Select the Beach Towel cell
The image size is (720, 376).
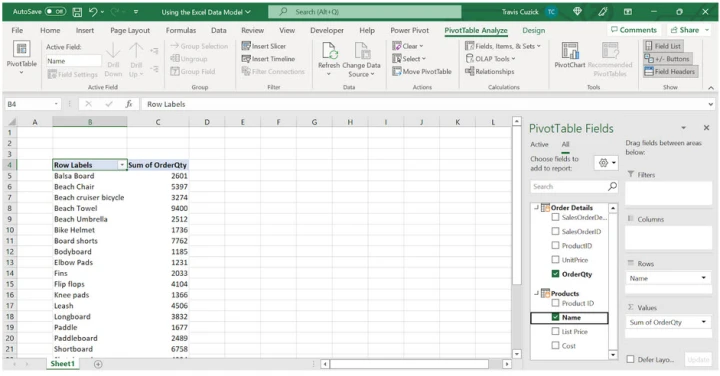pyautogui.click(x=90, y=208)
